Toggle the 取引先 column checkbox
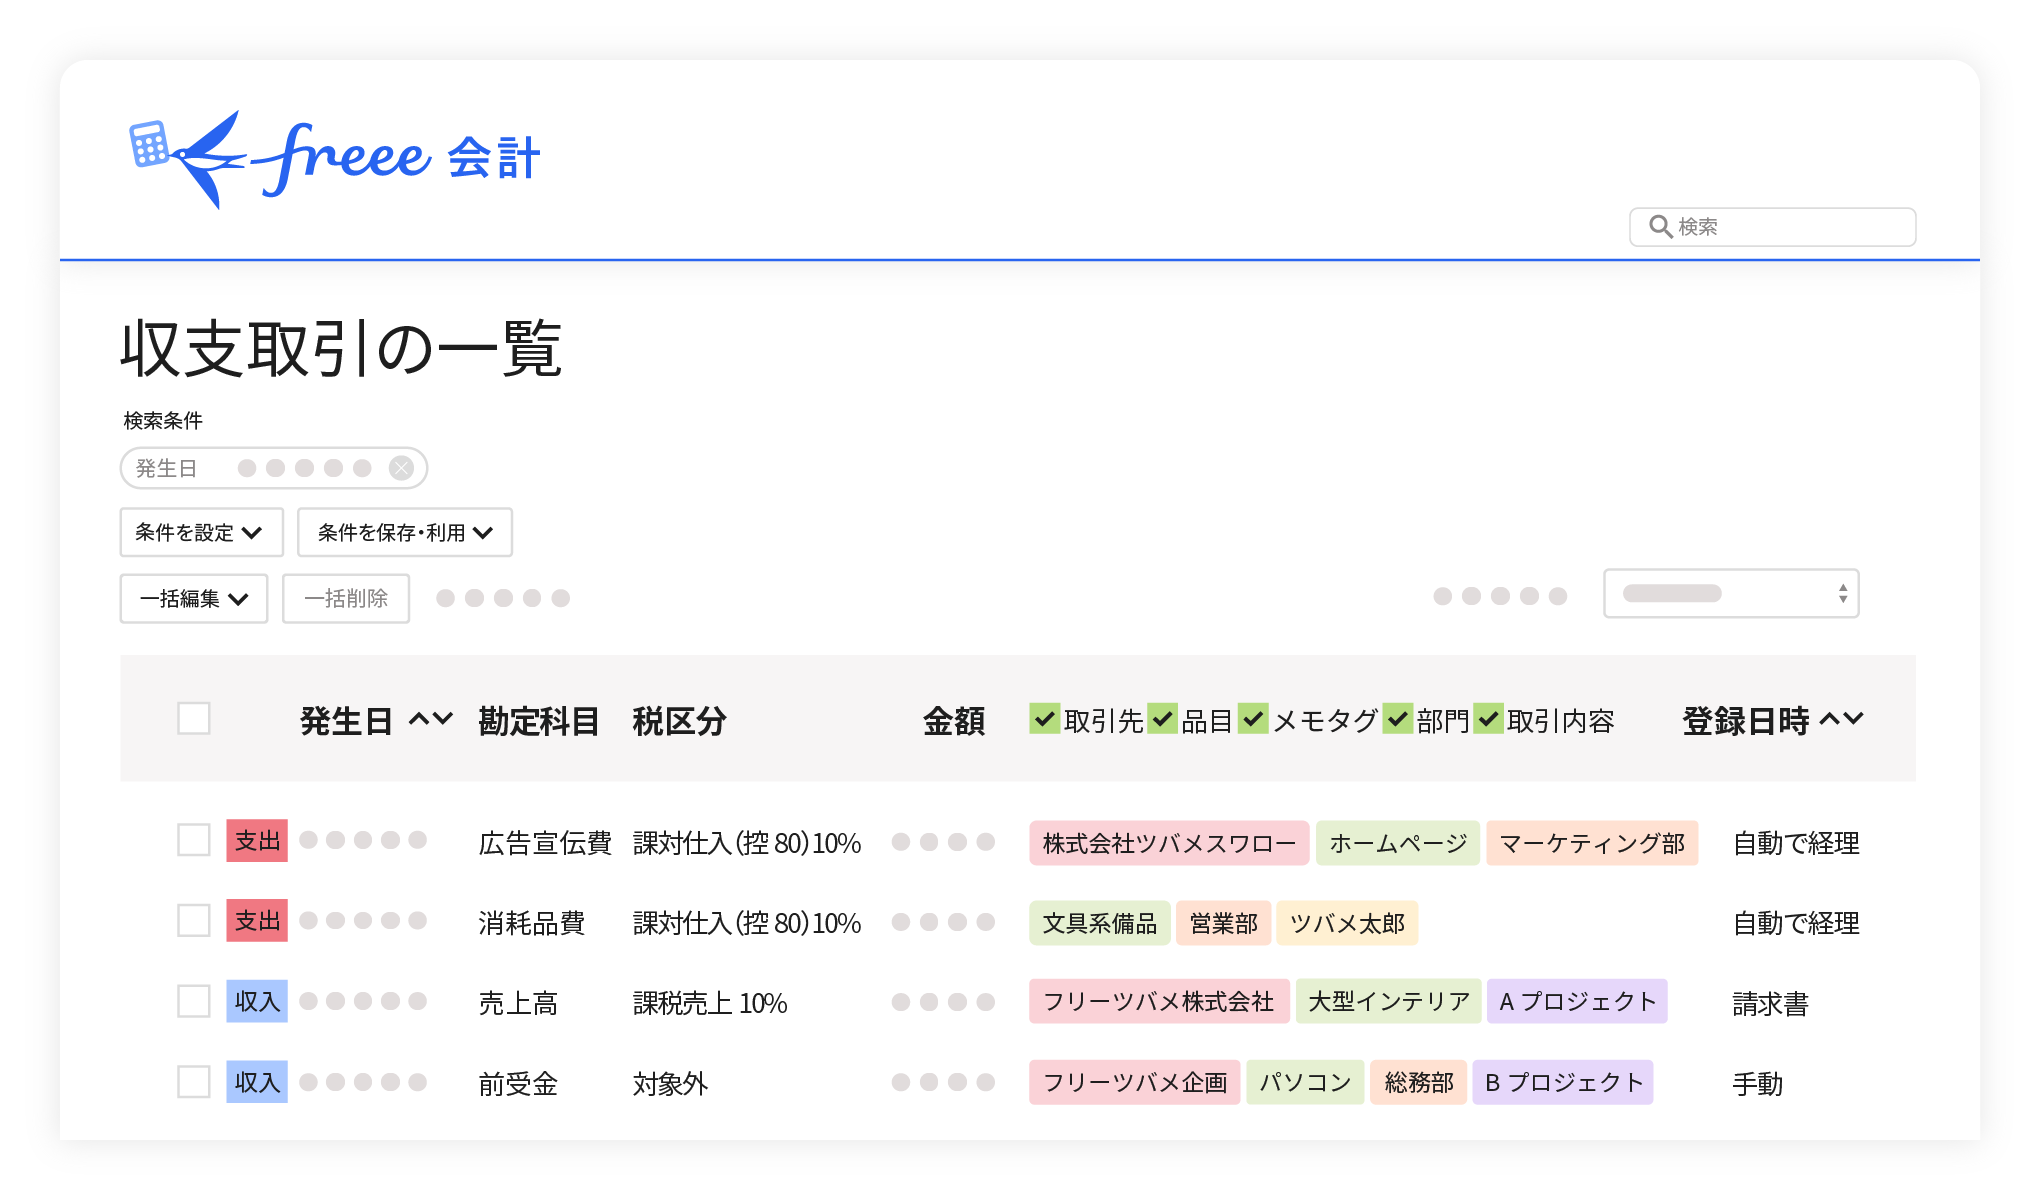 [x=1045, y=717]
